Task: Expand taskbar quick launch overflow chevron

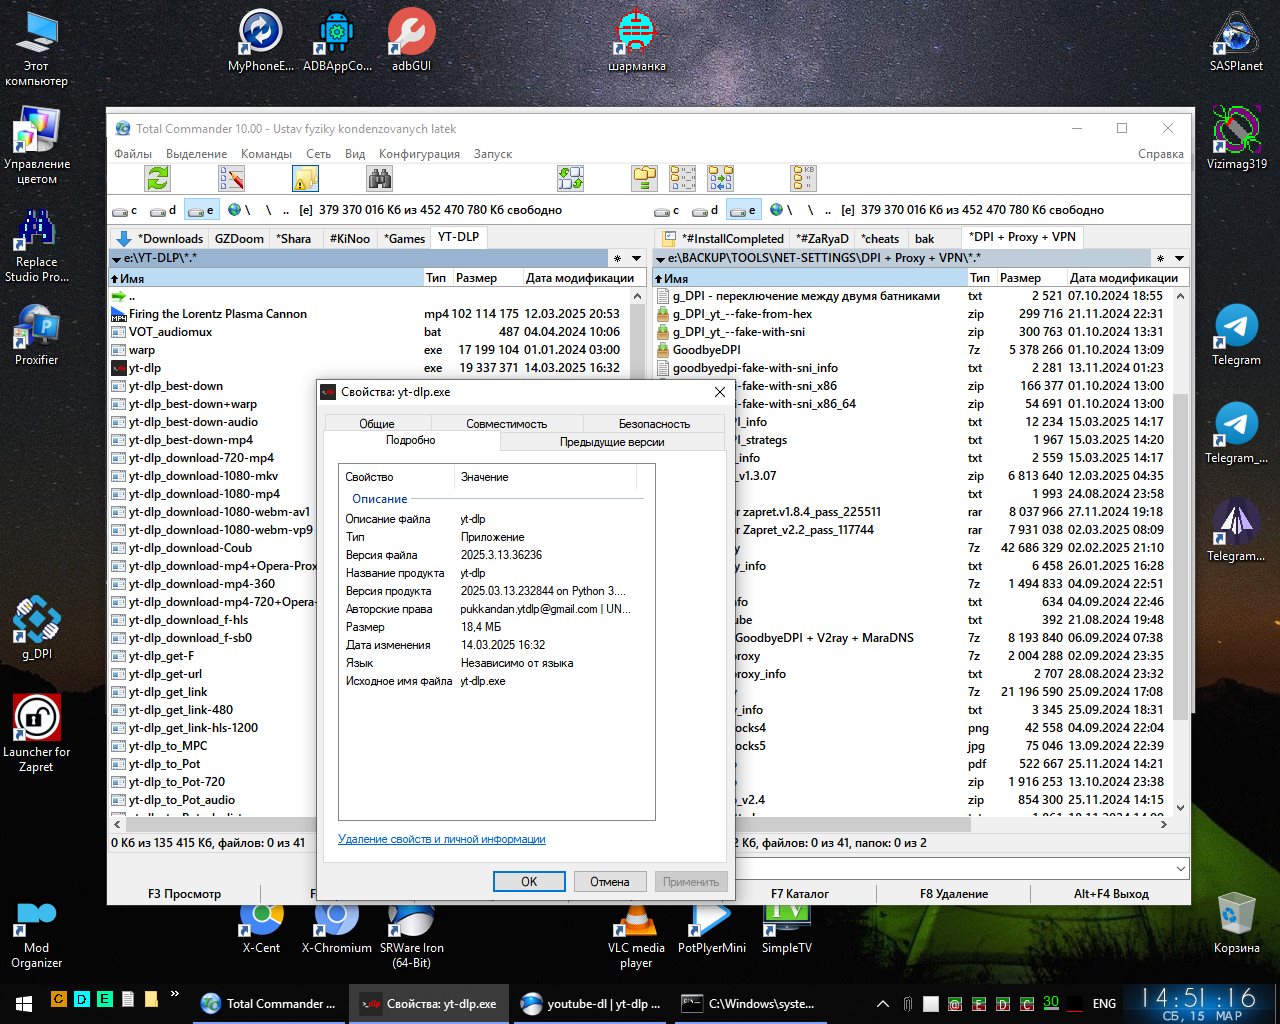Action: pyautogui.click(x=175, y=994)
